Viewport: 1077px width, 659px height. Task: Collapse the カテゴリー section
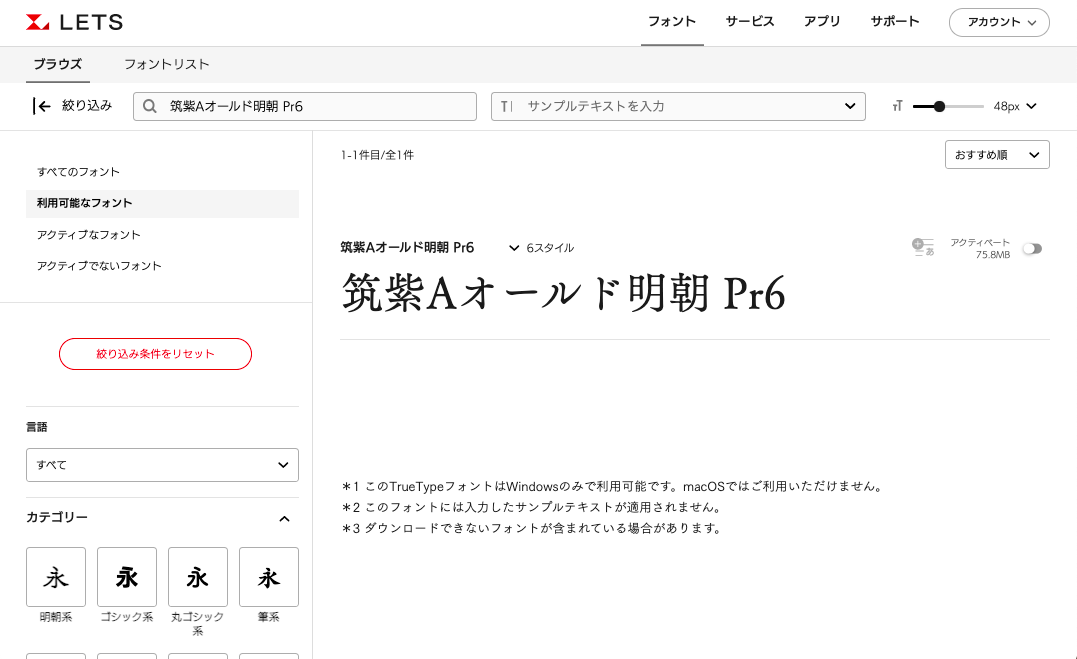pos(284,519)
